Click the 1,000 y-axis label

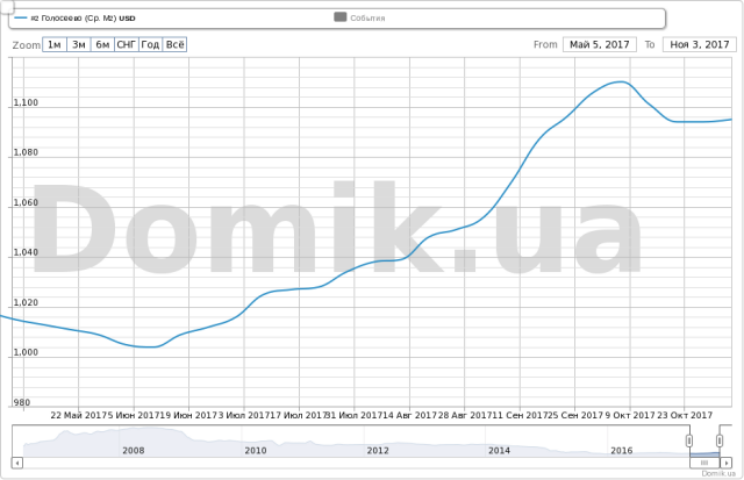(26, 352)
